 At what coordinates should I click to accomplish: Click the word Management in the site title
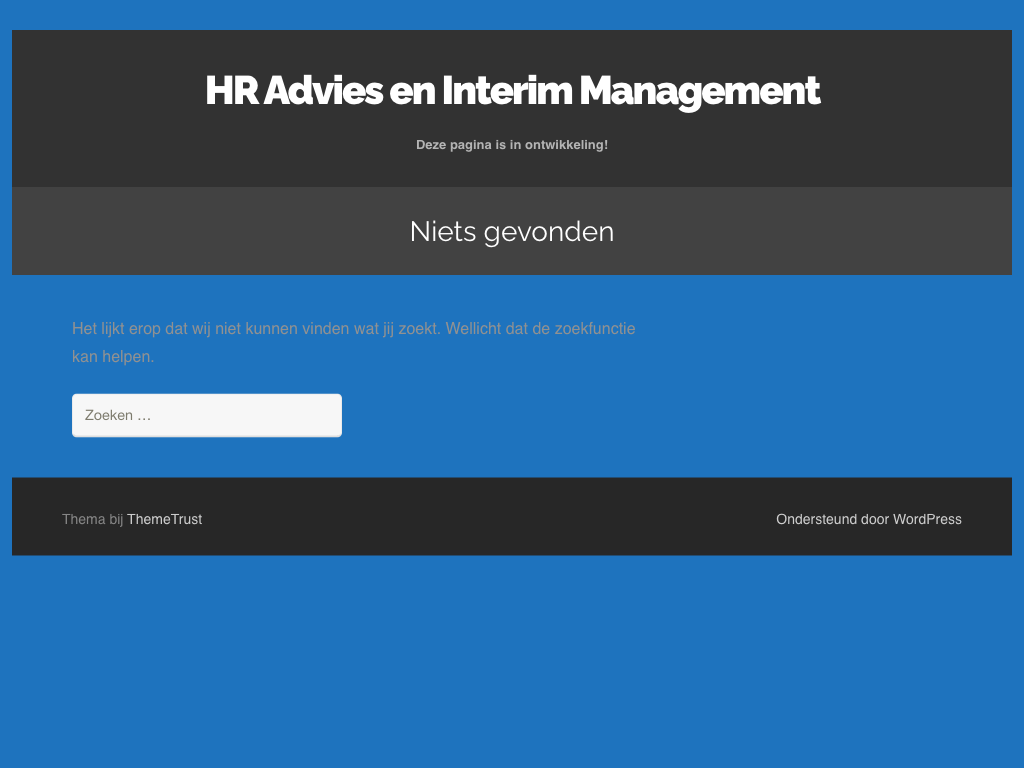point(699,90)
